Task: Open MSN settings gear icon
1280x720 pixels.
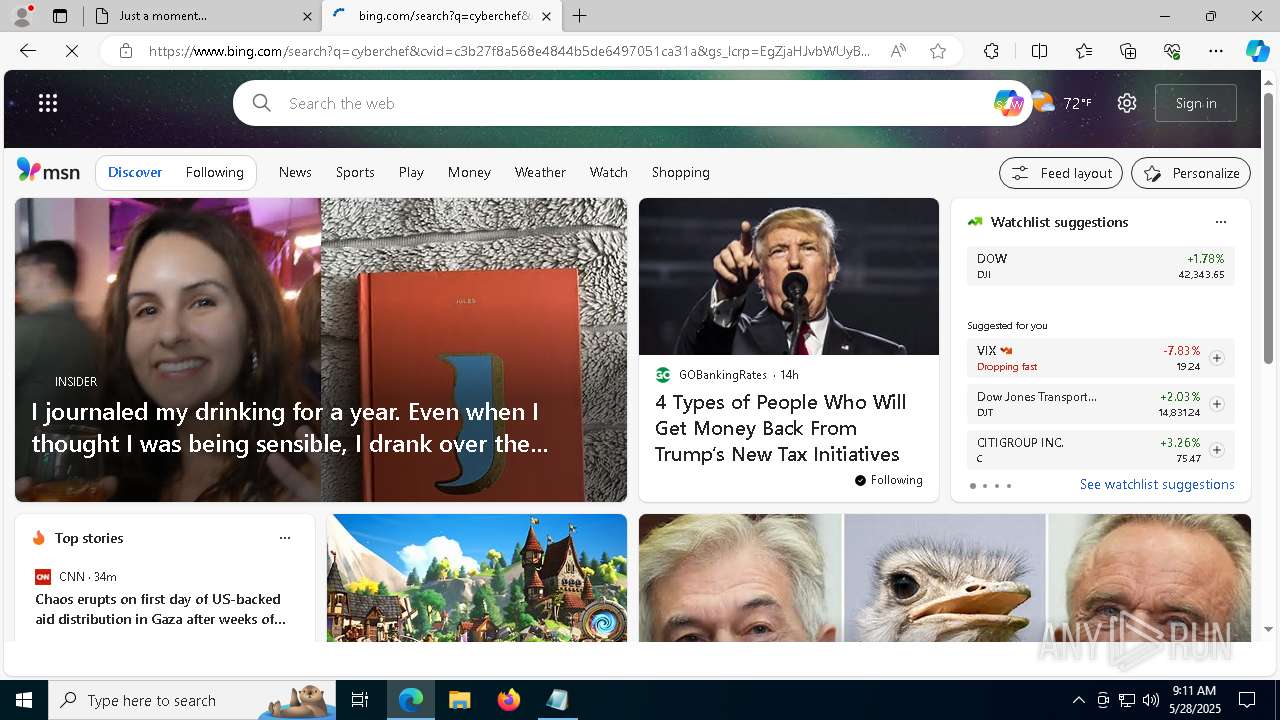Action: pos(1127,103)
